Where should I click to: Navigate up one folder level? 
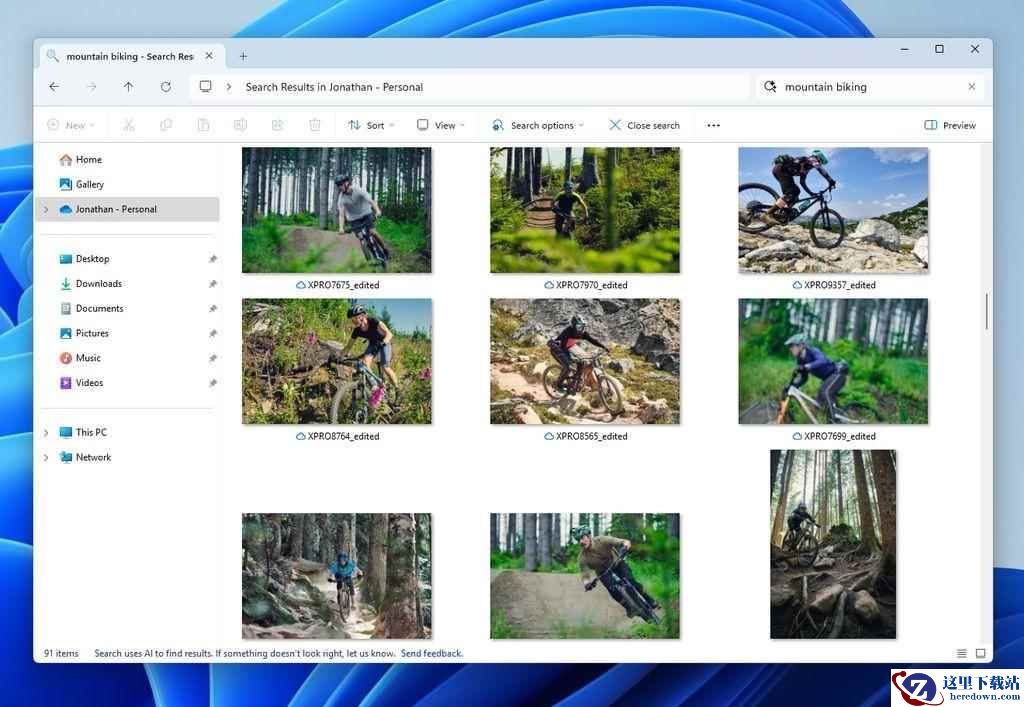[129, 87]
